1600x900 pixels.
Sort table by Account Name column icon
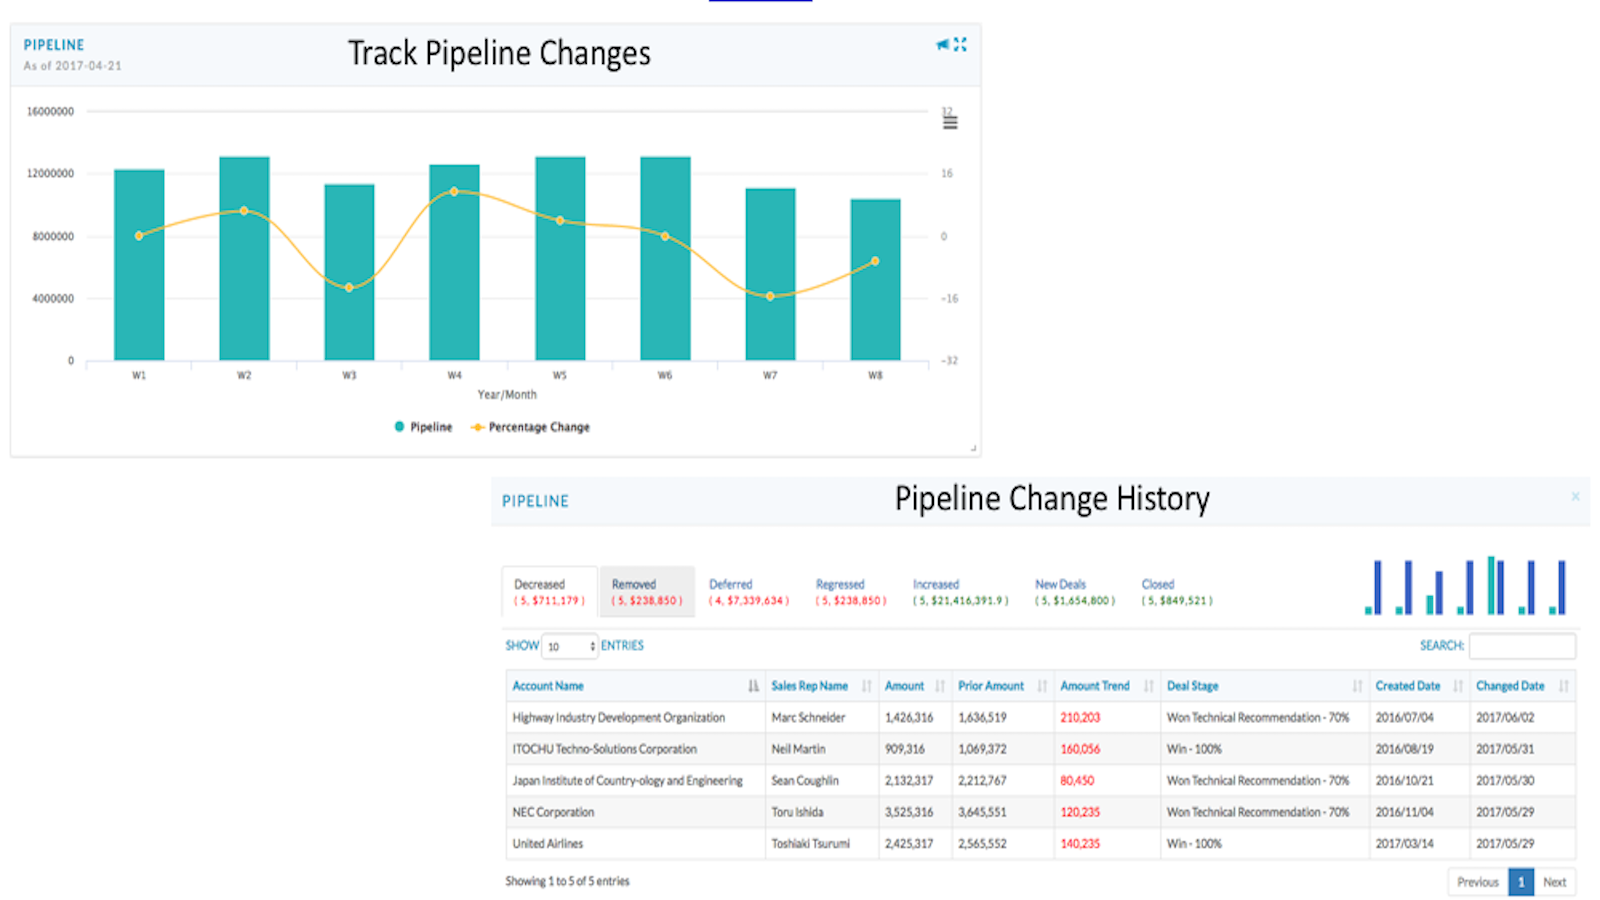[753, 686]
